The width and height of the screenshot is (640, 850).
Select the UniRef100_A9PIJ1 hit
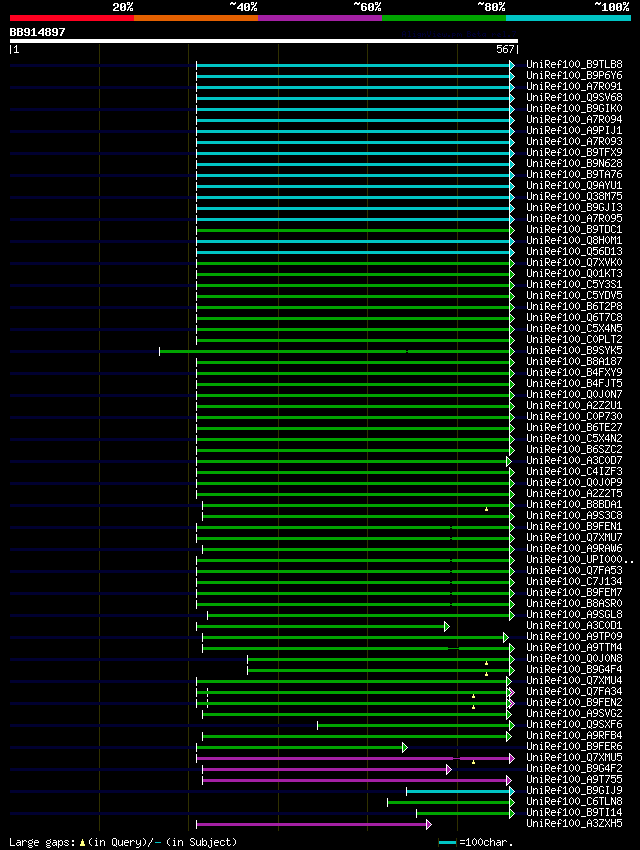coord(574,131)
